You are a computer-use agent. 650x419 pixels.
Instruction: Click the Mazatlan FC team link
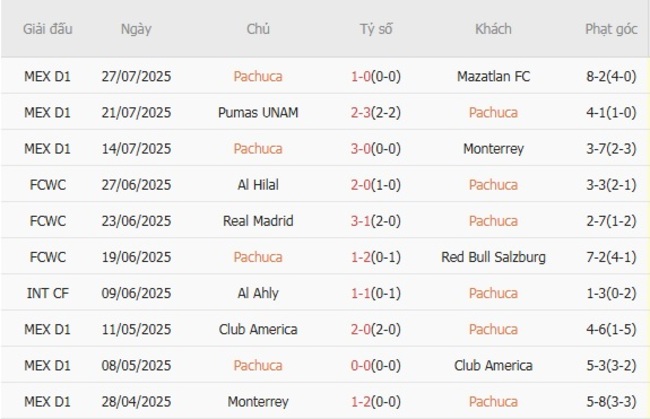tap(493, 76)
